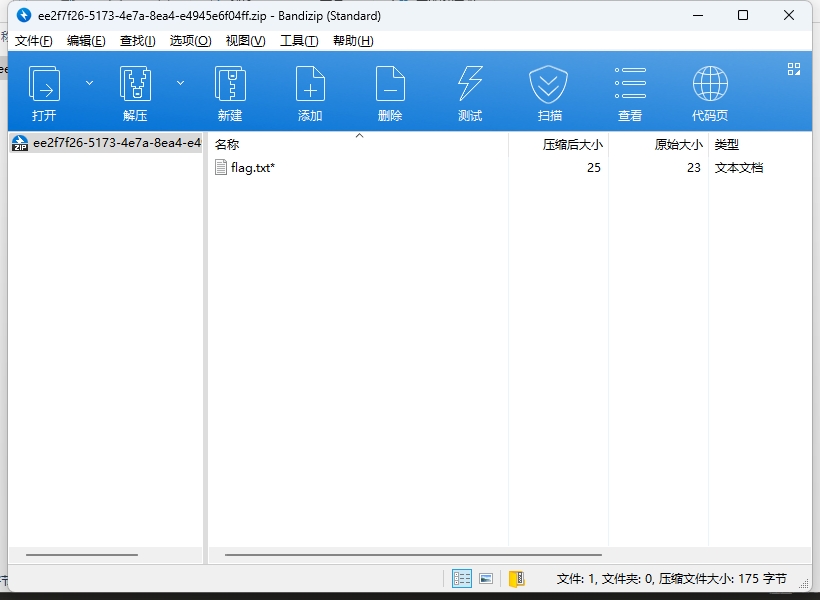Sort by 原始大小 column header
The height and width of the screenshot is (600, 820).
pos(658,144)
